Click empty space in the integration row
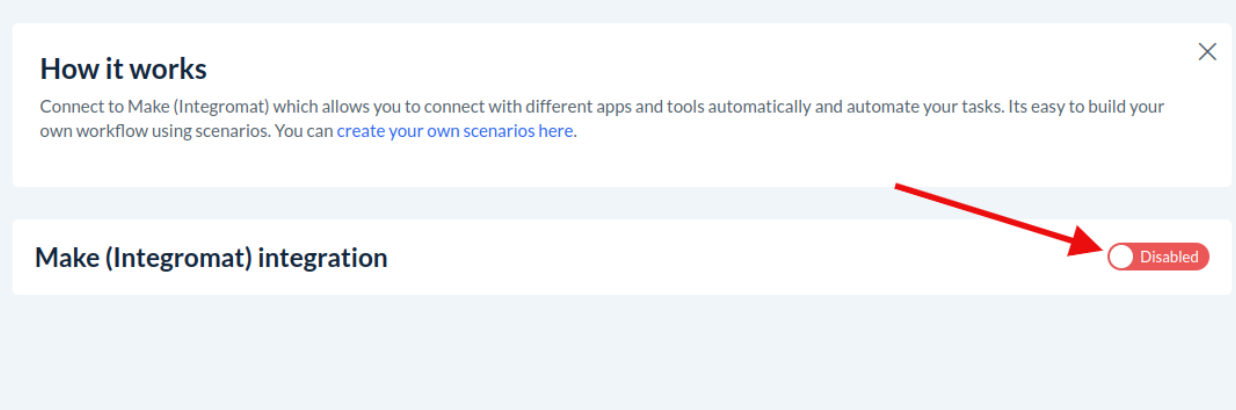 [x=700, y=258]
